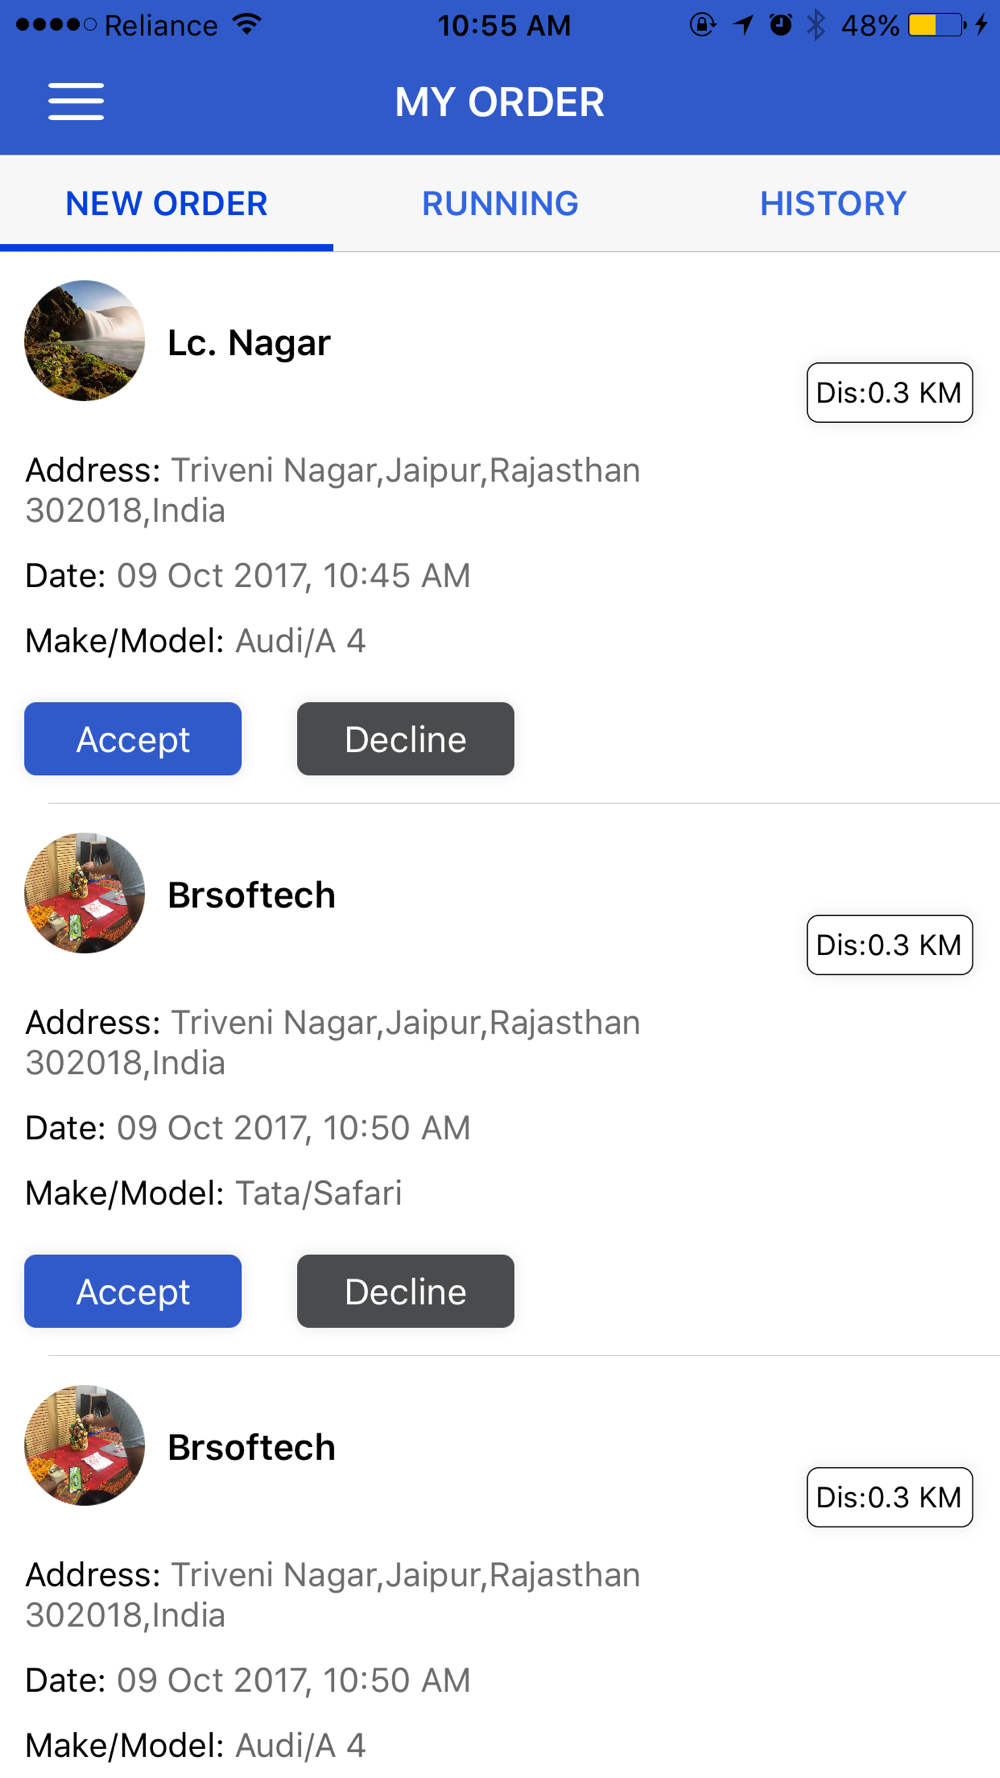This screenshot has height=1778, width=1000.
Task: Switch to the RUNNING tab
Action: [500, 203]
